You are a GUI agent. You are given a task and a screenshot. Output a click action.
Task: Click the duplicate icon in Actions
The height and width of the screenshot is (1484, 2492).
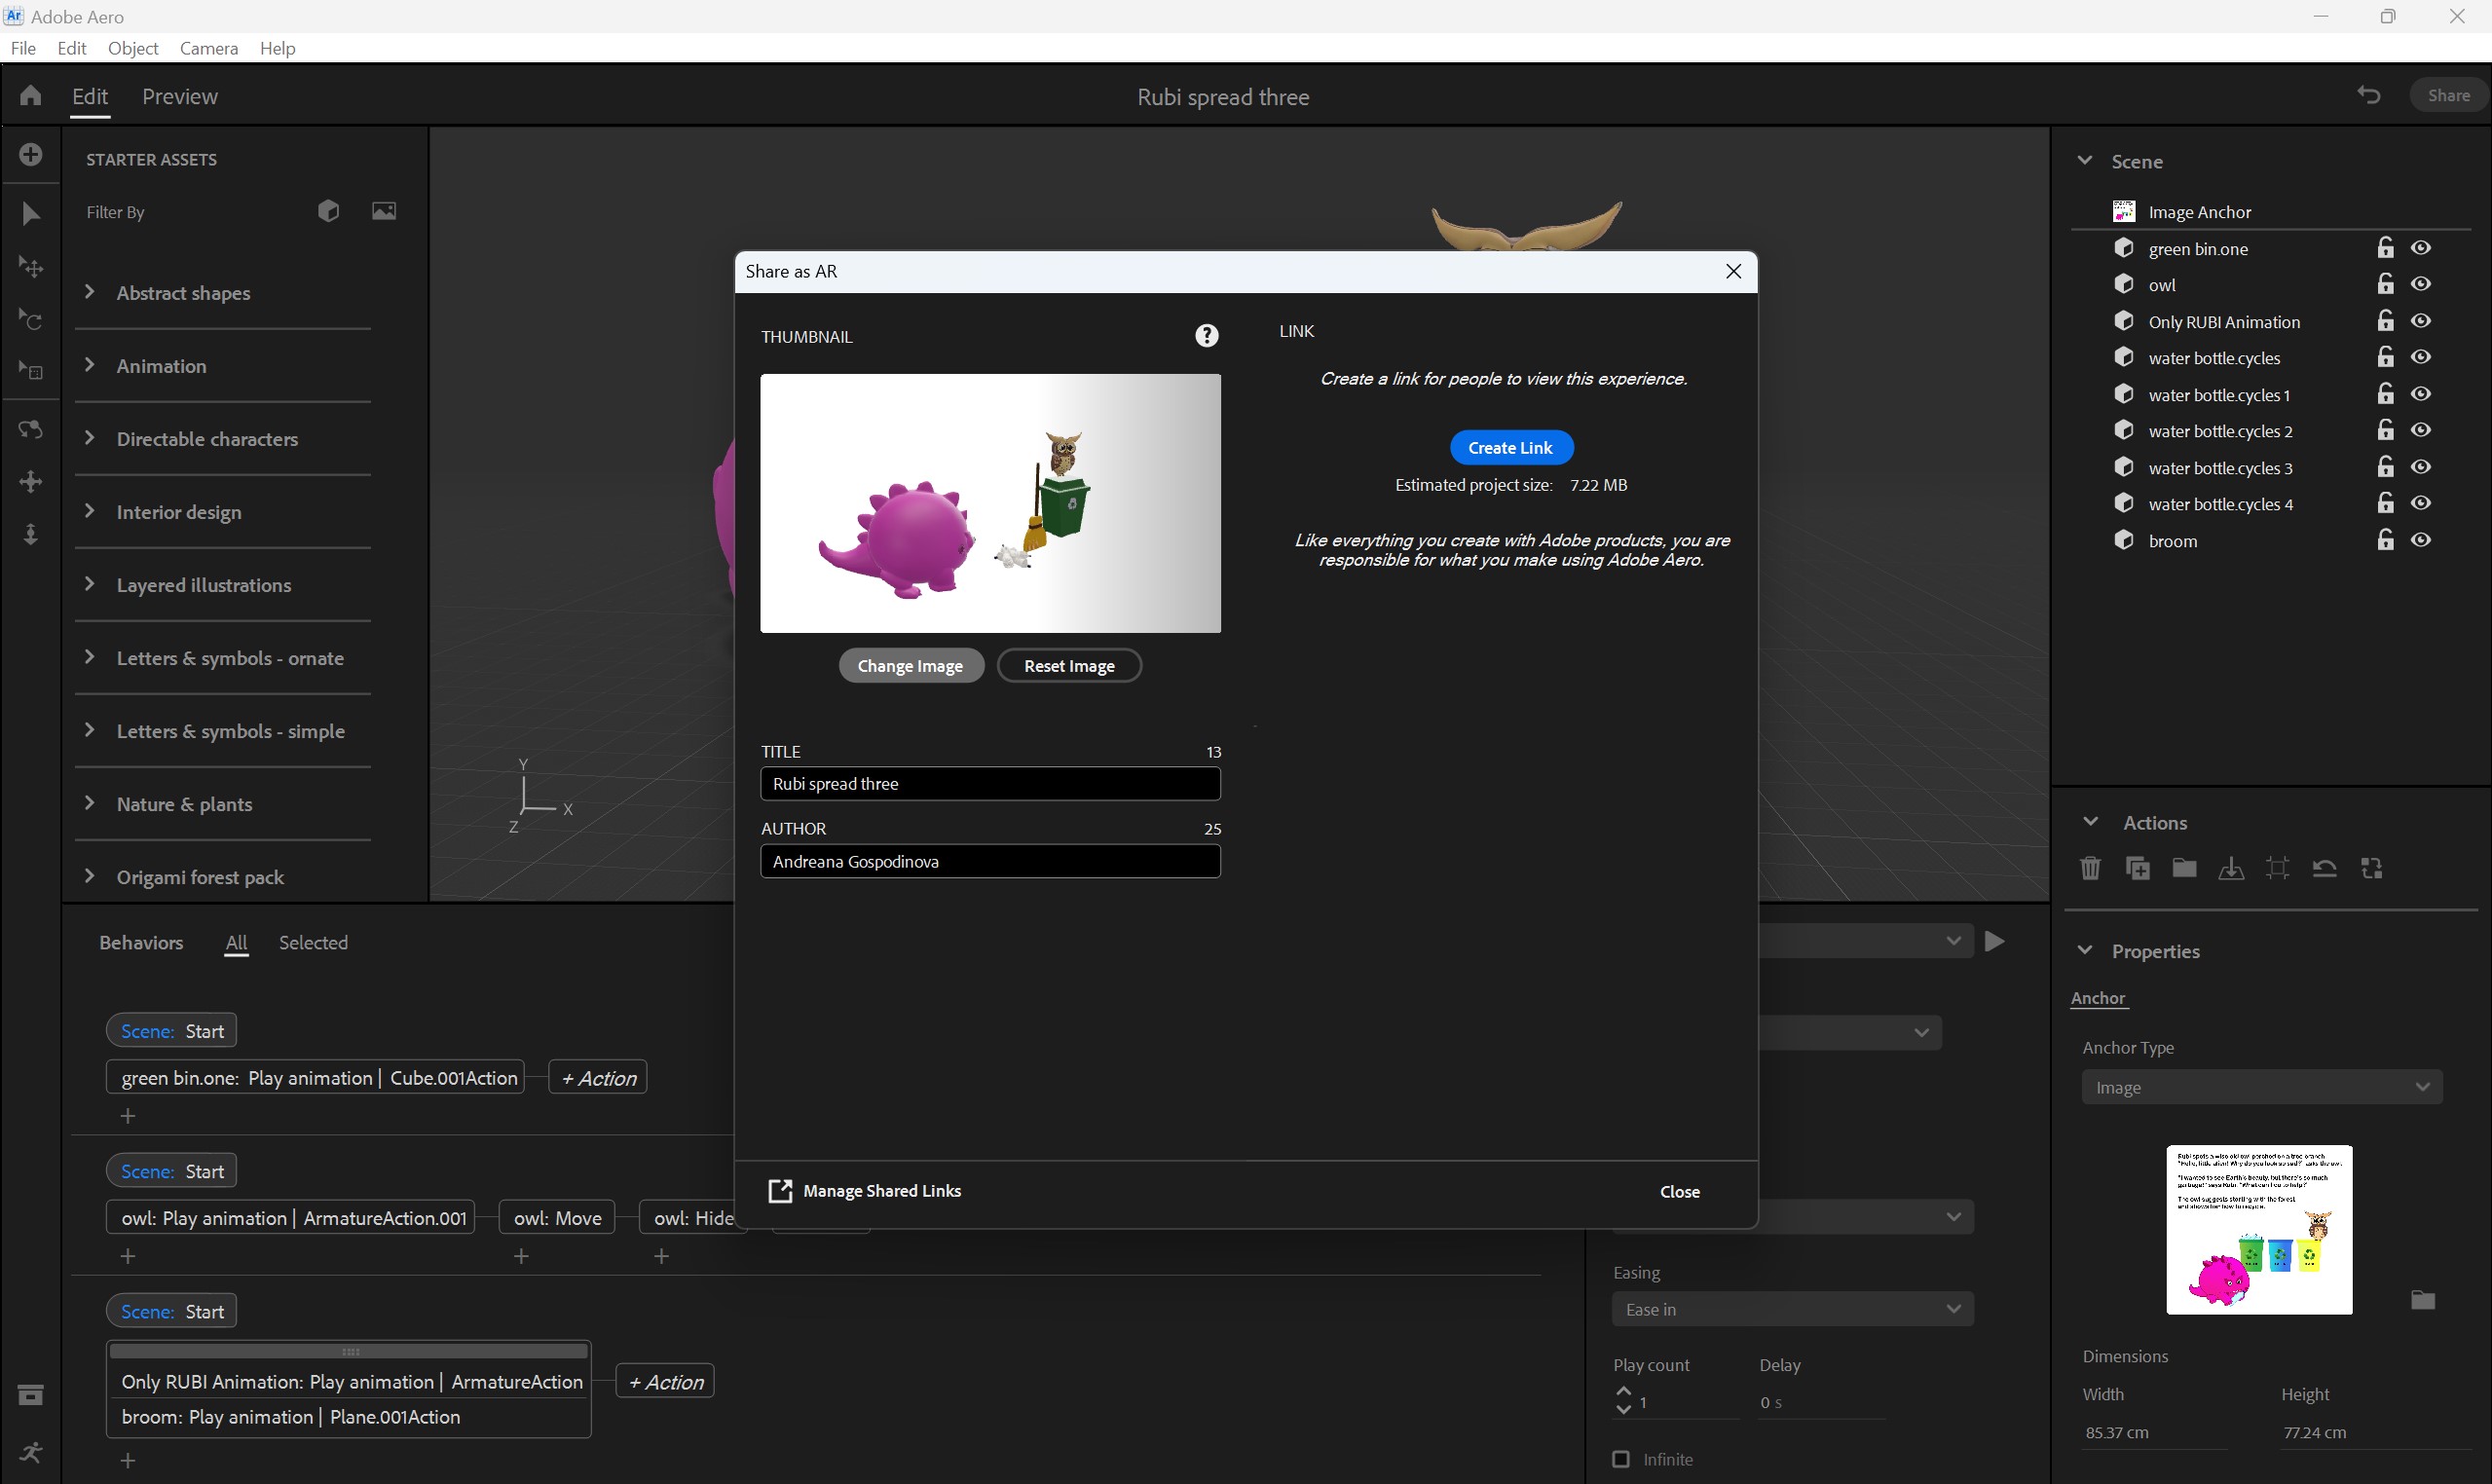pos(2137,868)
